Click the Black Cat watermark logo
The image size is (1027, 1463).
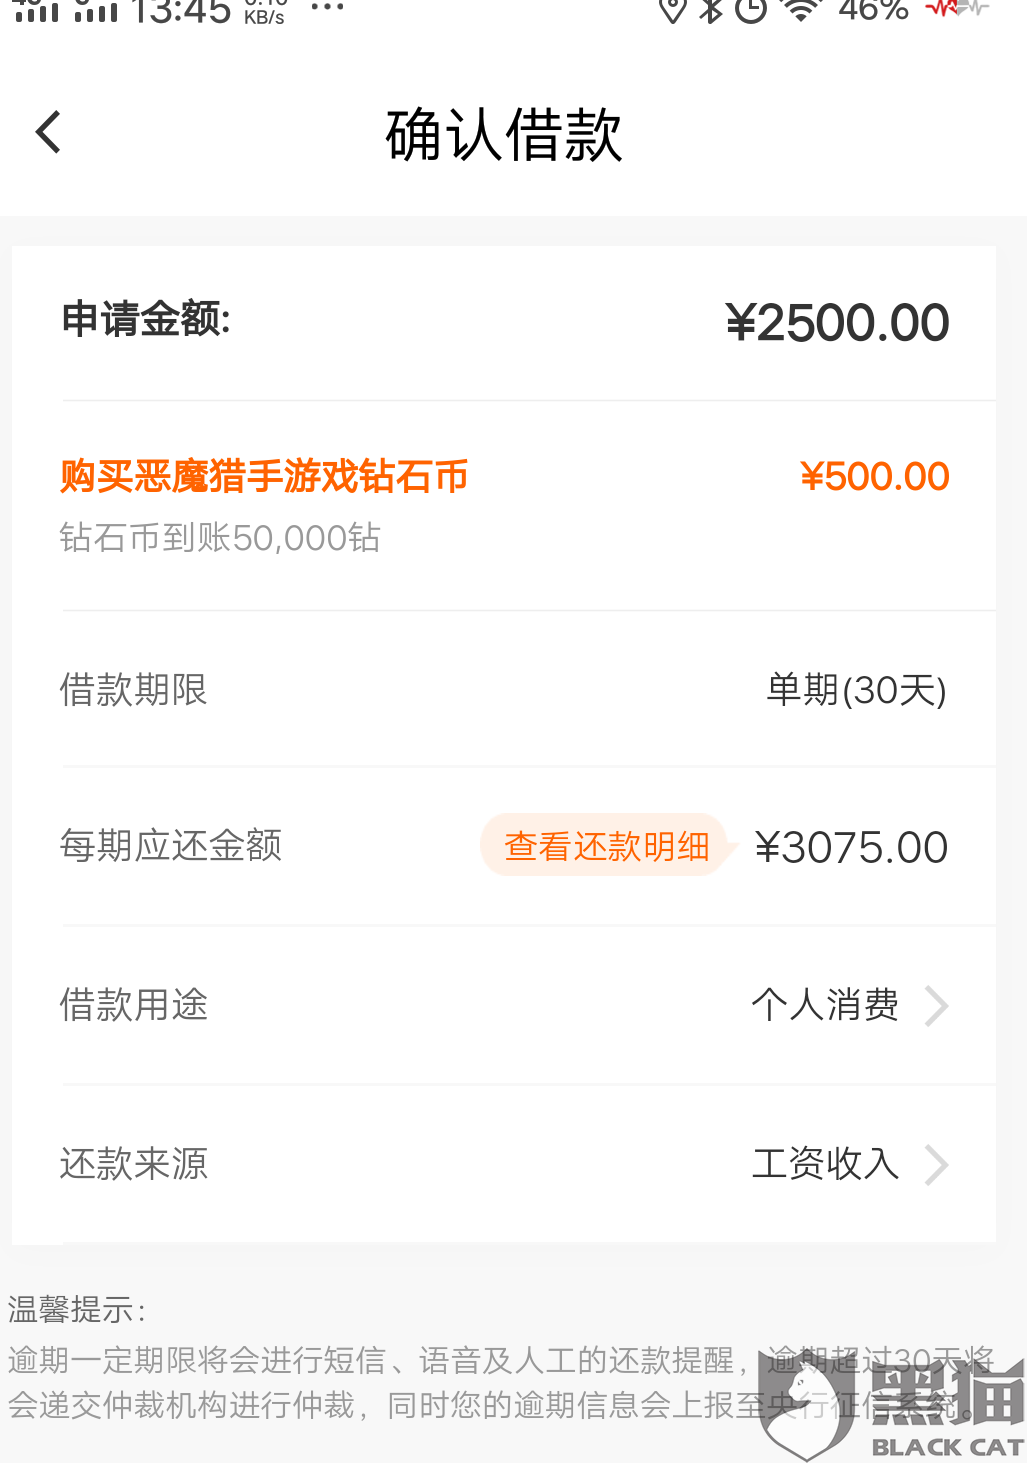point(892,1405)
